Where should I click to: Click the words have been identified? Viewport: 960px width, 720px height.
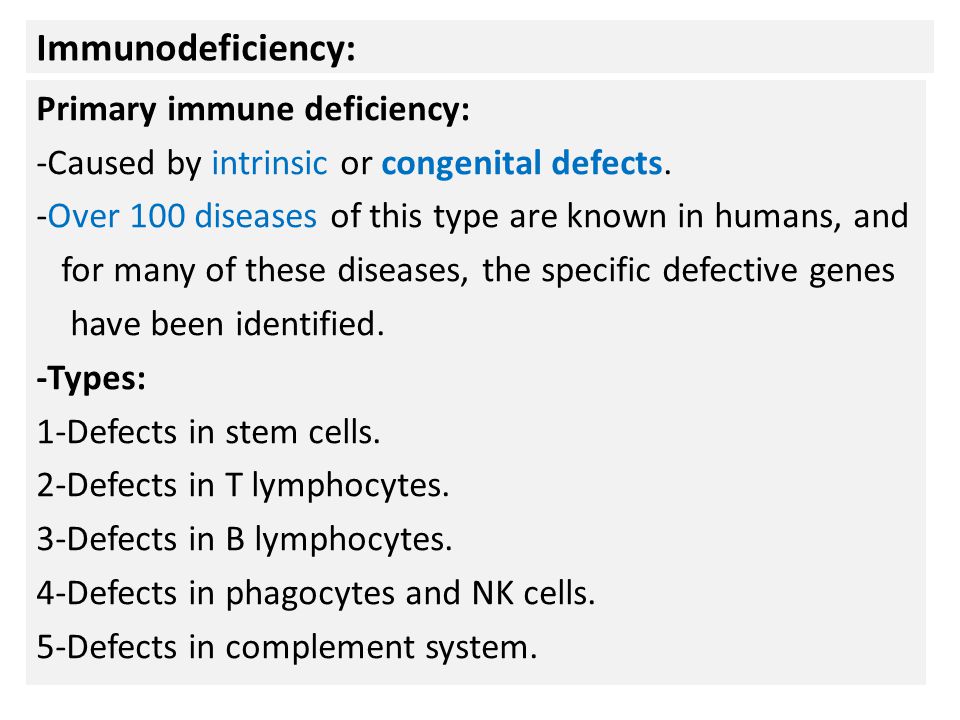pos(227,324)
